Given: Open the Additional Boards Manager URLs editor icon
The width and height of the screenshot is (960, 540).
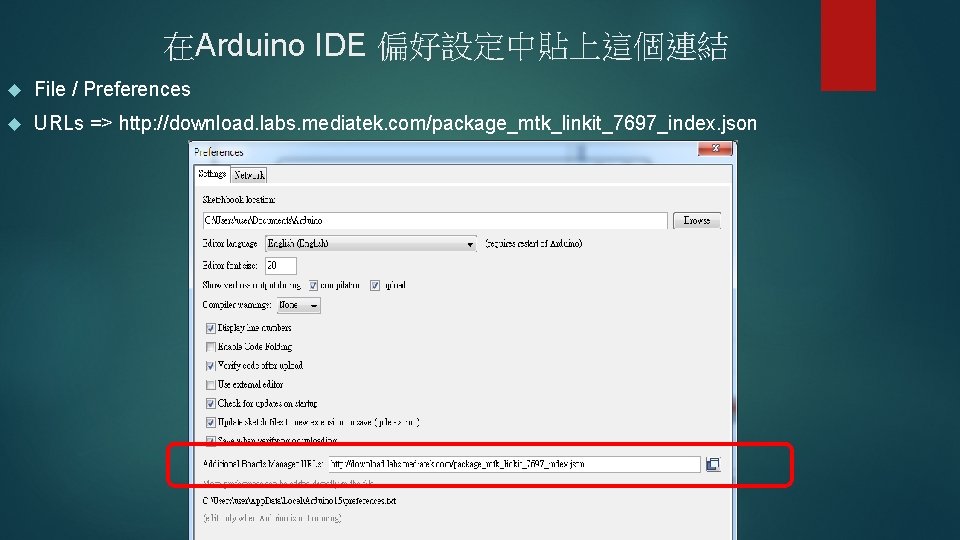Looking at the screenshot, I should [713, 465].
